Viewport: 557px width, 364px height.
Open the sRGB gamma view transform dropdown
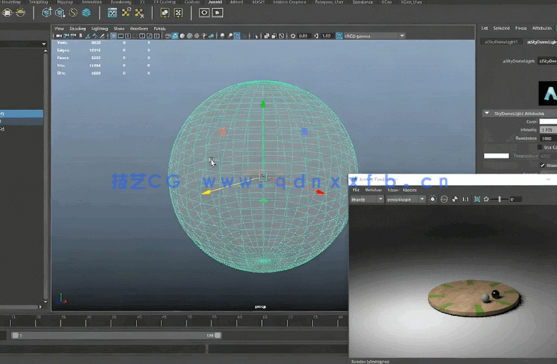[375, 36]
